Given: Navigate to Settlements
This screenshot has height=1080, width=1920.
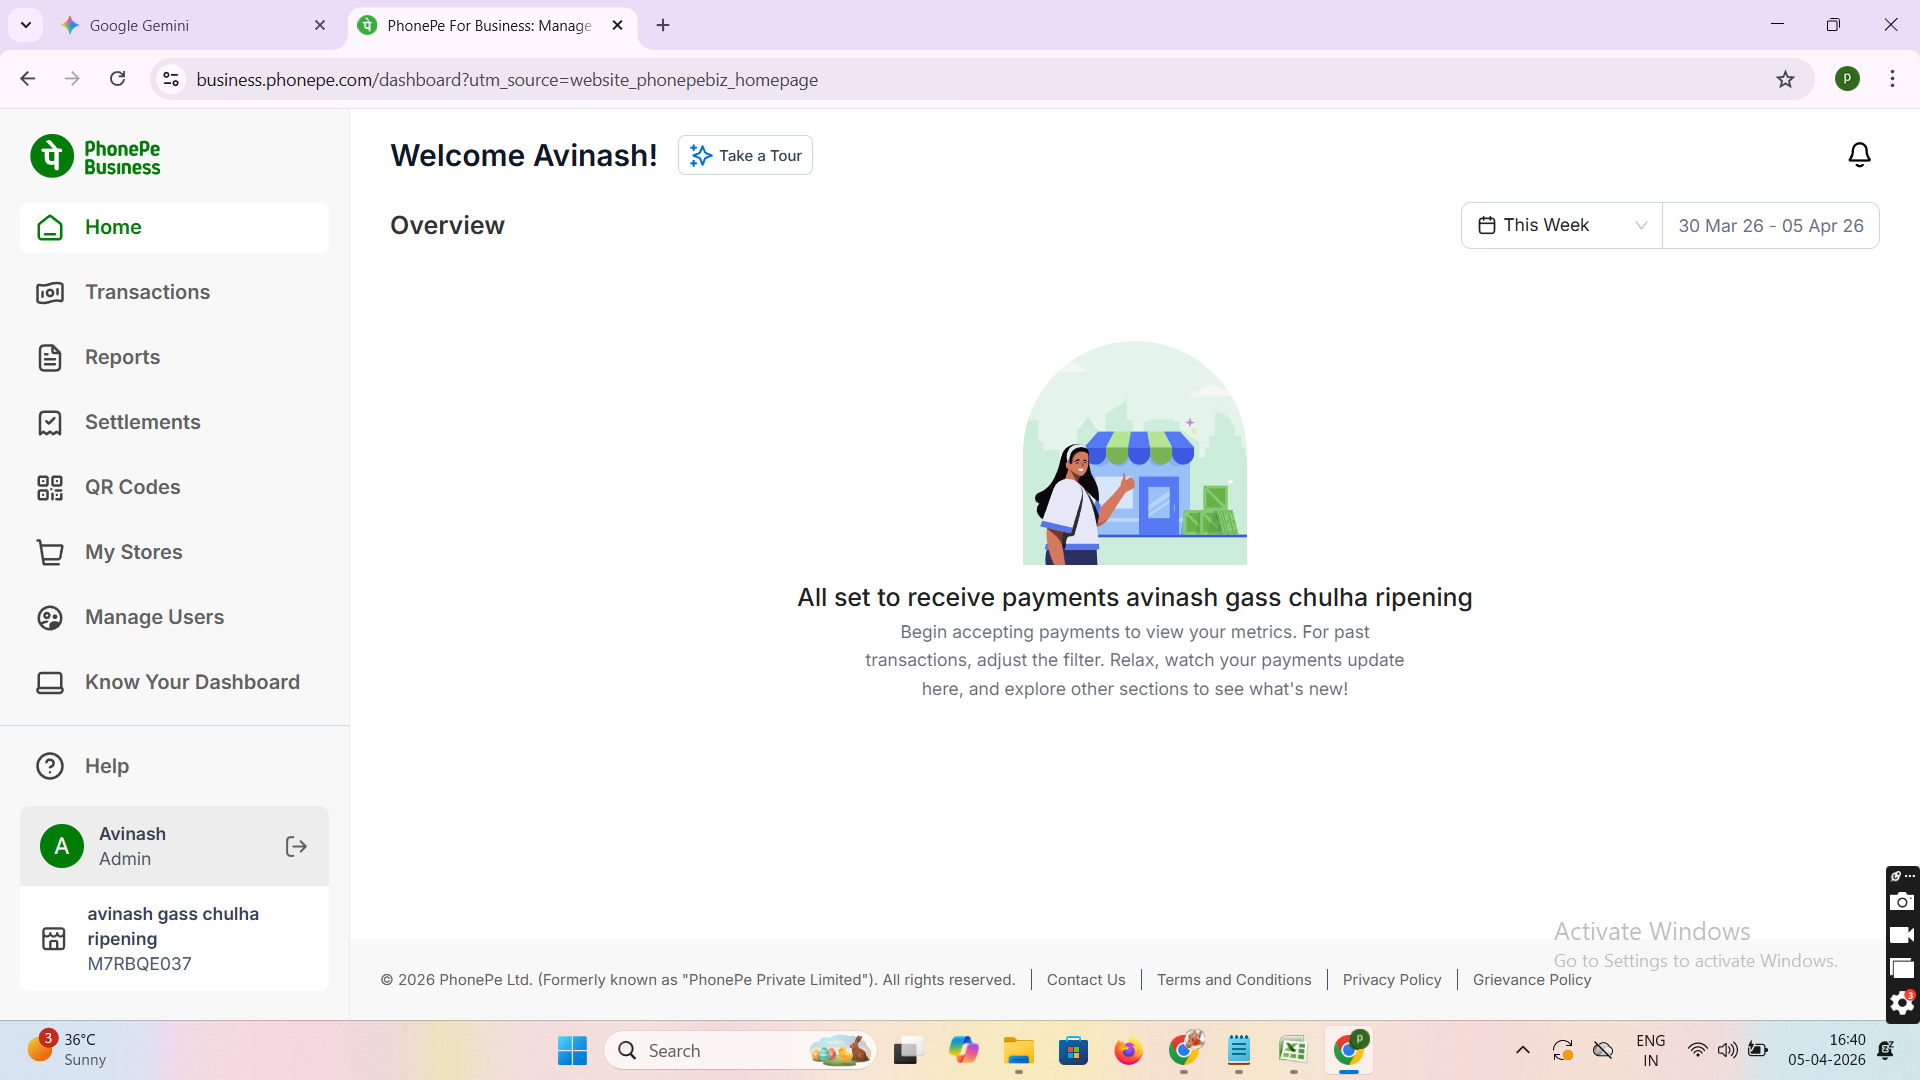Looking at the screenshot, I should 174,422.
